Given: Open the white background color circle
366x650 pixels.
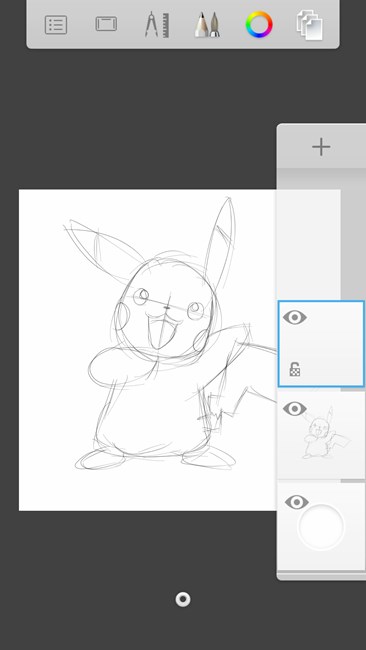Looking at the screenshot, I should [321, 526].
